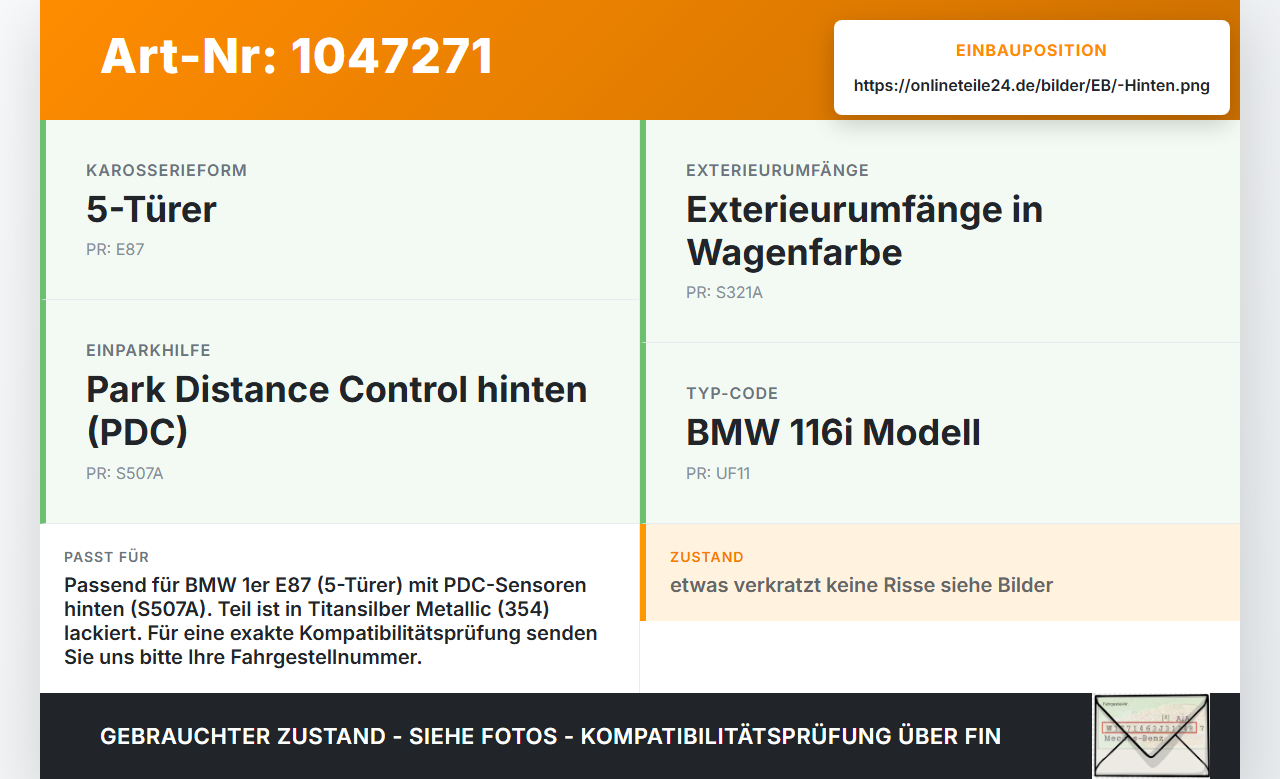The width and height of the screenshot is (1280, 779).
Task: Click the footer GEBRAUCHTER ZUSTAND banner text
Action: (550, 737)
